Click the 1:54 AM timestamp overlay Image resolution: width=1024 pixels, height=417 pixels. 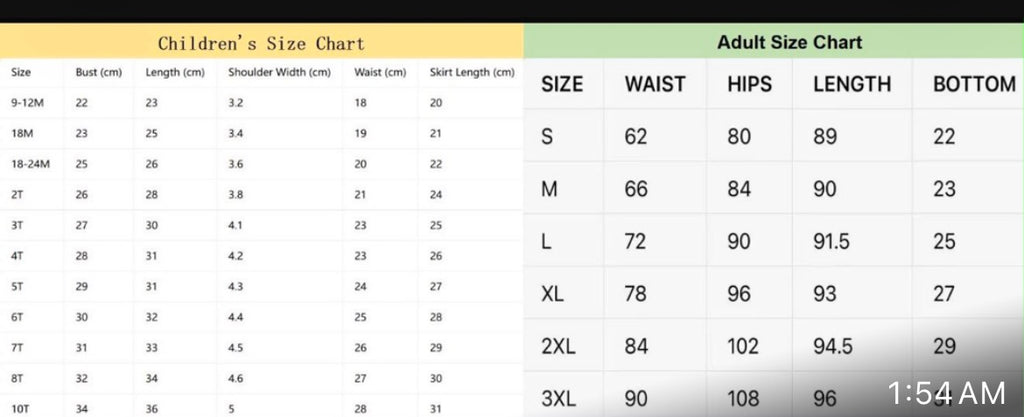click(946, 394)
